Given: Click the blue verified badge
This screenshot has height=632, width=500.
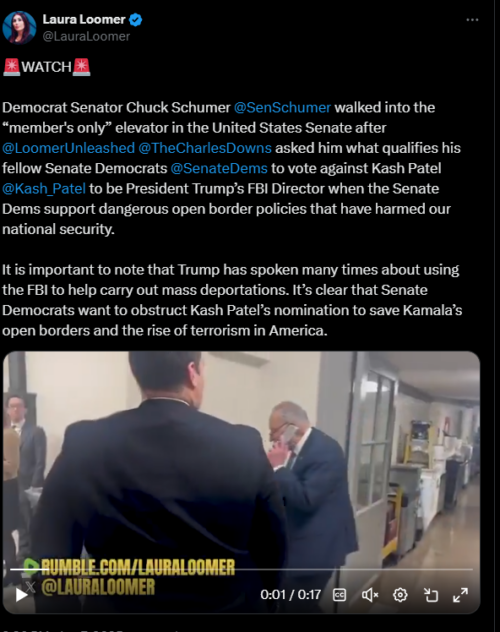Looking at the screenshot, I should pos(135,19).
